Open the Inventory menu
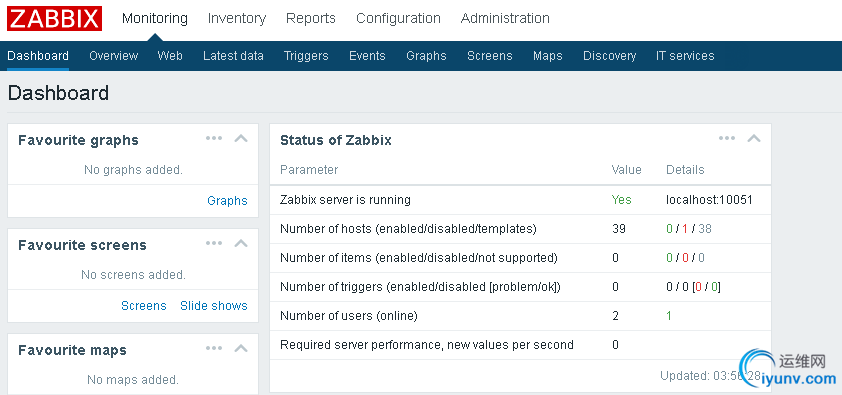 coord(237,18)
